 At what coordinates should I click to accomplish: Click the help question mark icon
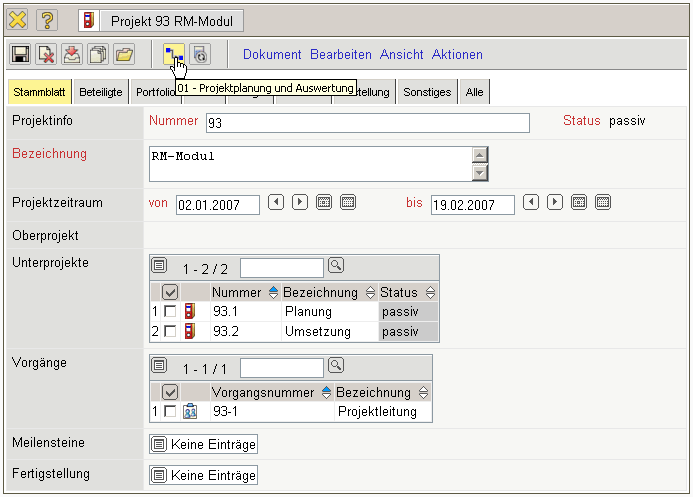[x=48, y=20]
